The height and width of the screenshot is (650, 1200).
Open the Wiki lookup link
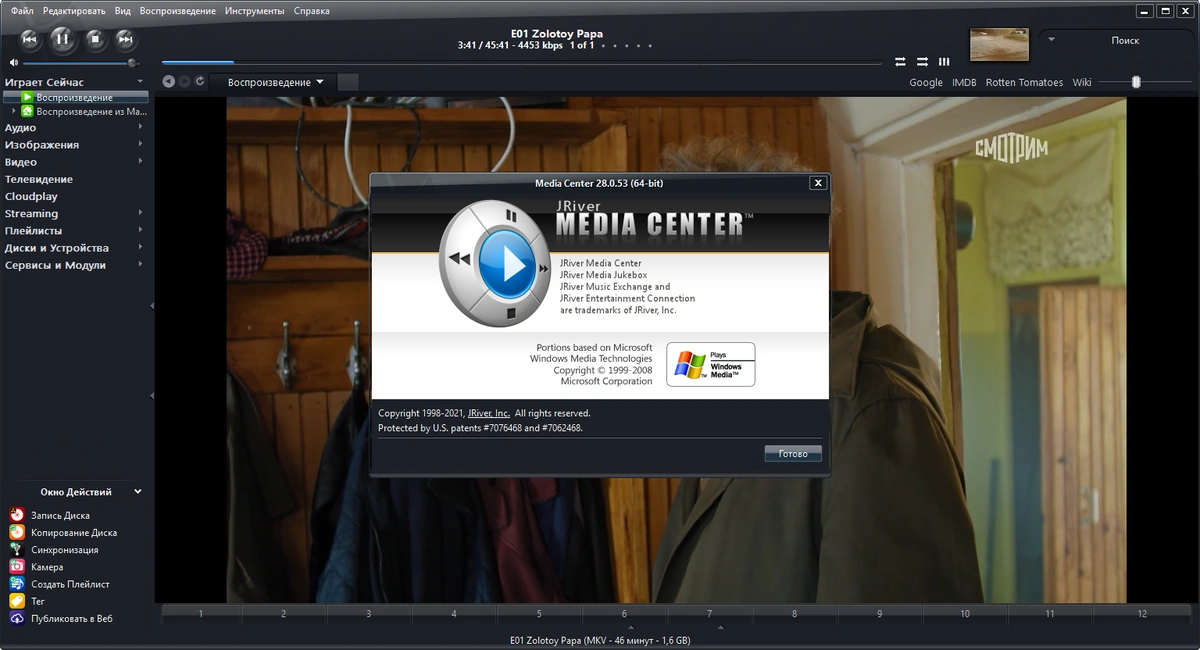(1082, 83)
